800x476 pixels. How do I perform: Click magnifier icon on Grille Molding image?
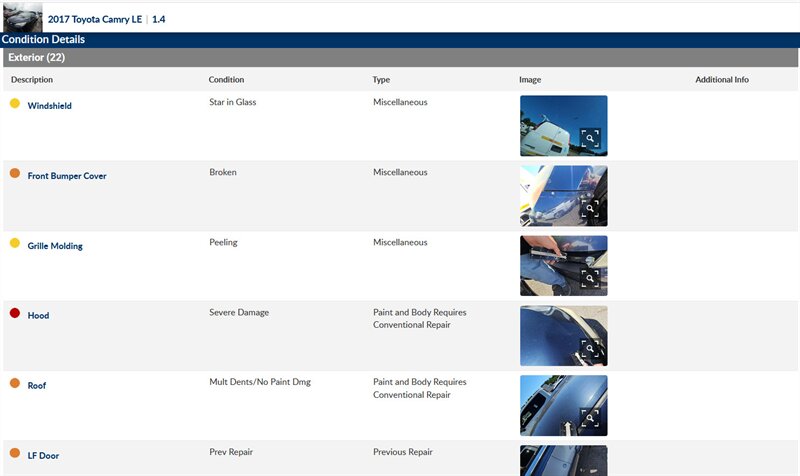coord(590,279)
